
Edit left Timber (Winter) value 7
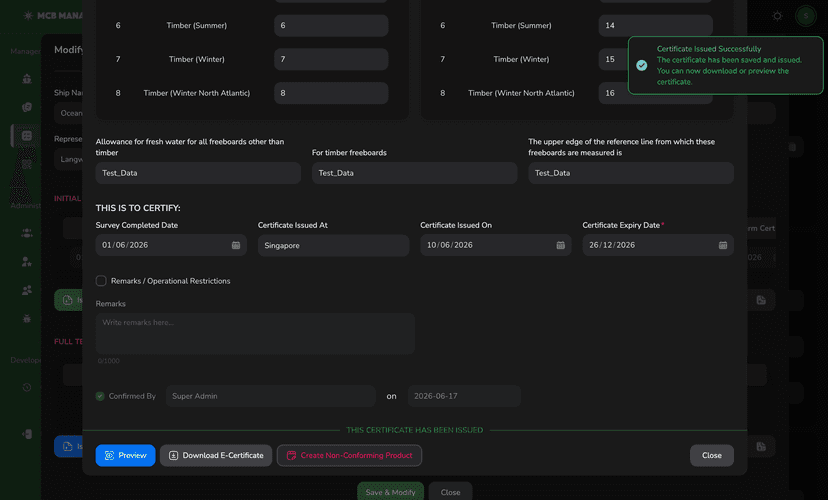click(x=331, y=59)
